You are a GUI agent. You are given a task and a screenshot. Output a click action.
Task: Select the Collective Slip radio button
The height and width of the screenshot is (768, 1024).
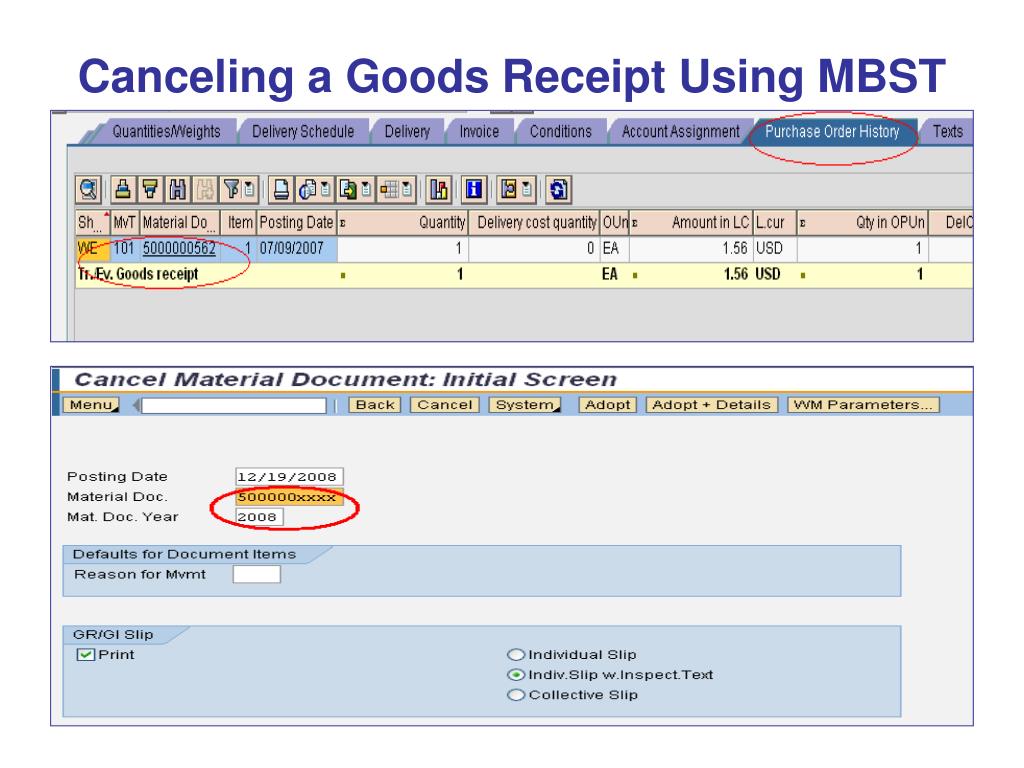[516, 695]
